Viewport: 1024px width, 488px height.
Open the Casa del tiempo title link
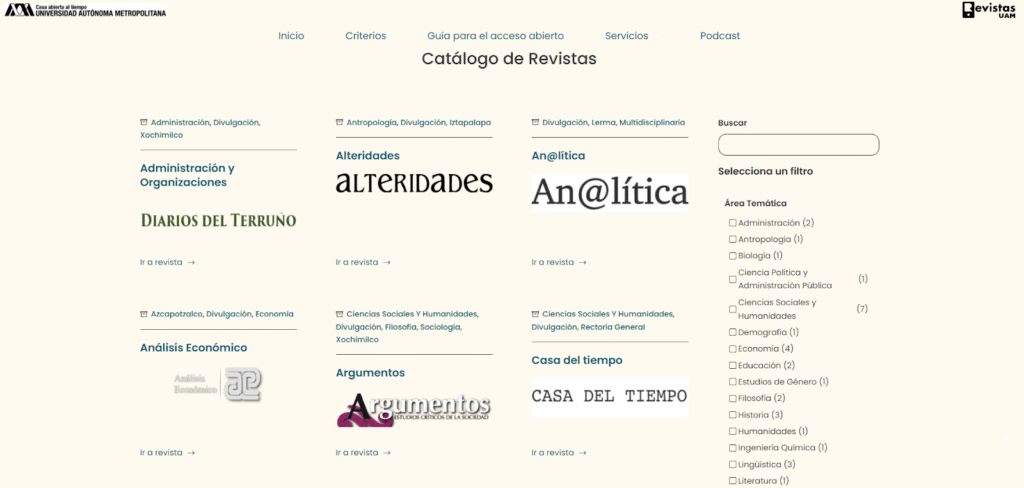576,360
